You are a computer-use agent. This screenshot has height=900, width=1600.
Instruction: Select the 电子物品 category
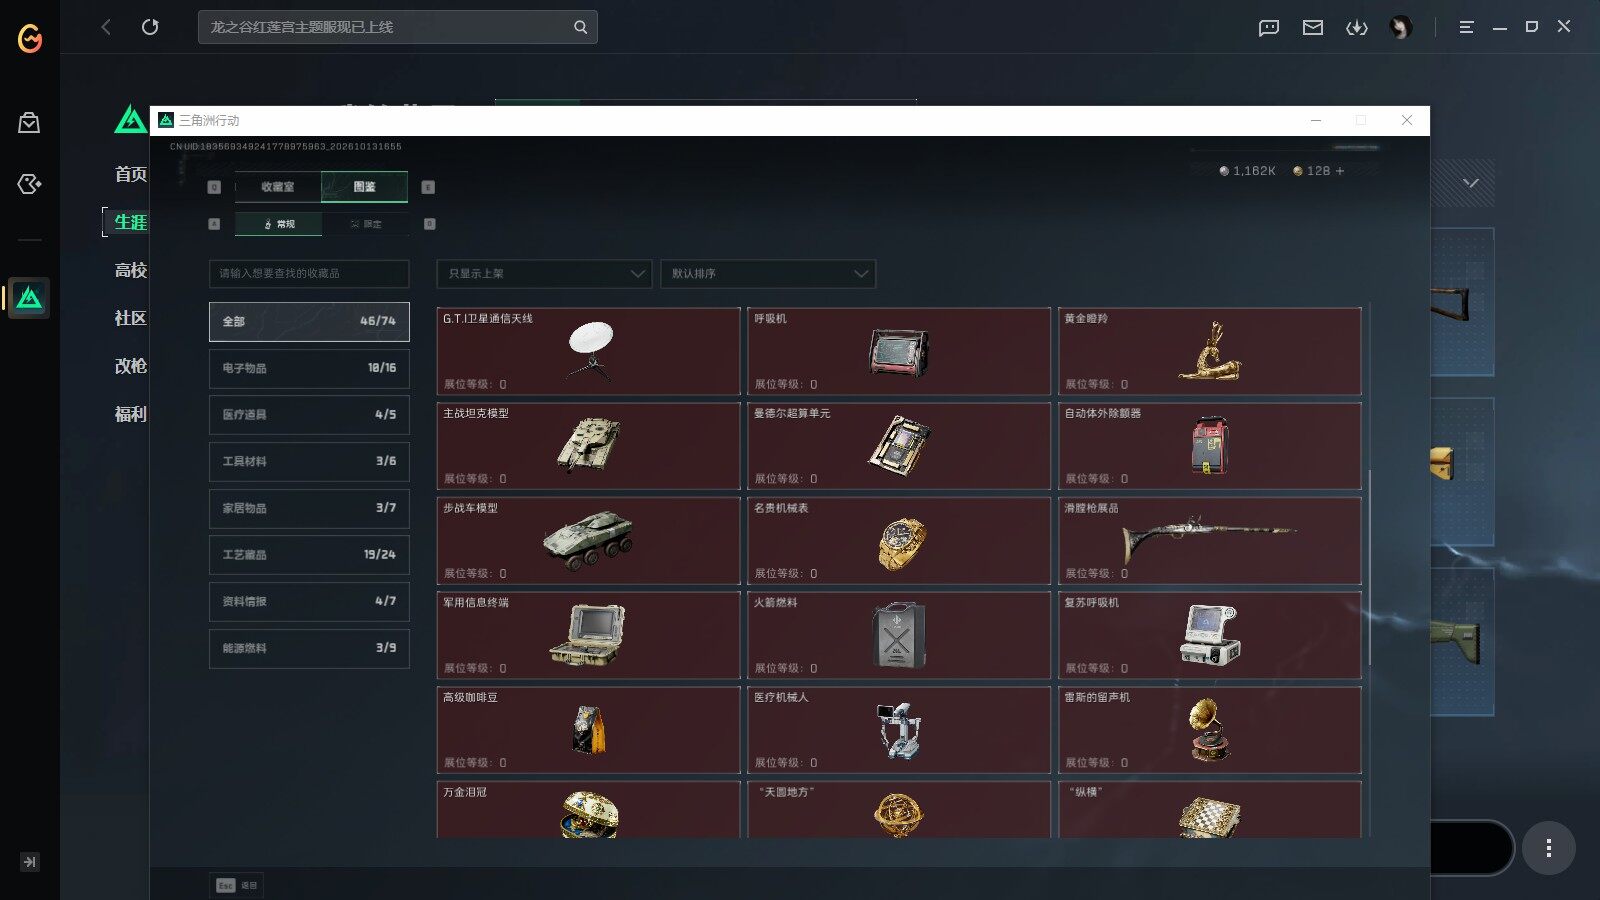tap(309, 368)
